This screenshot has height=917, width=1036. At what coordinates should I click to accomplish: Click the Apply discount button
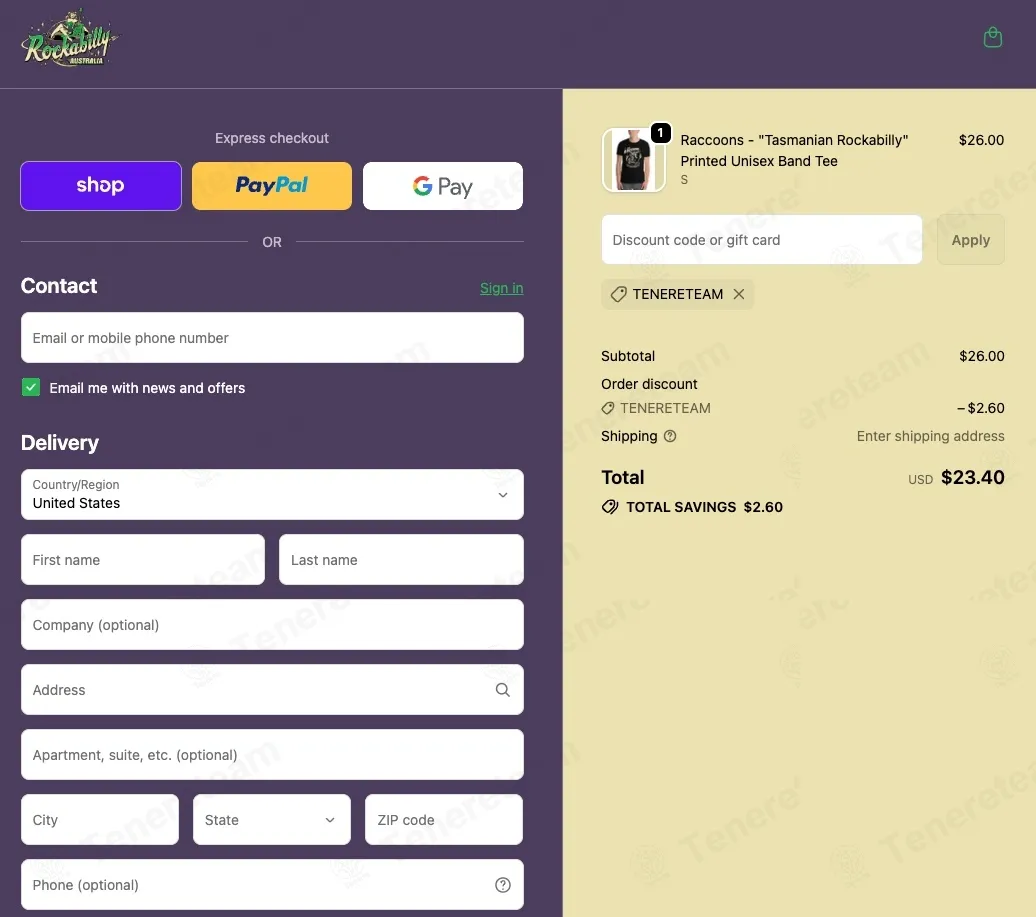pyautogui.click(x=971, y=240)
